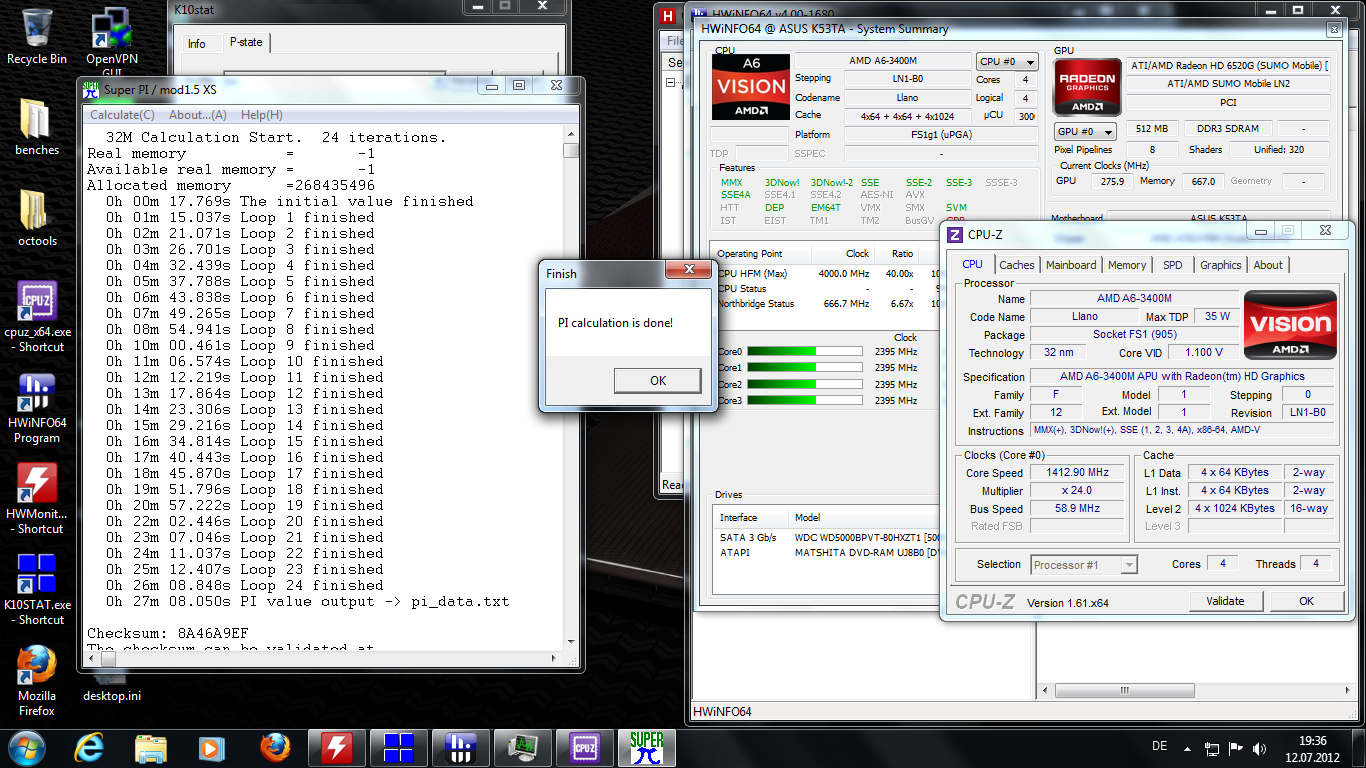The image size is (1366, 768).
Task: Open the Windows Start menu orb
Action: click(26, 747)
